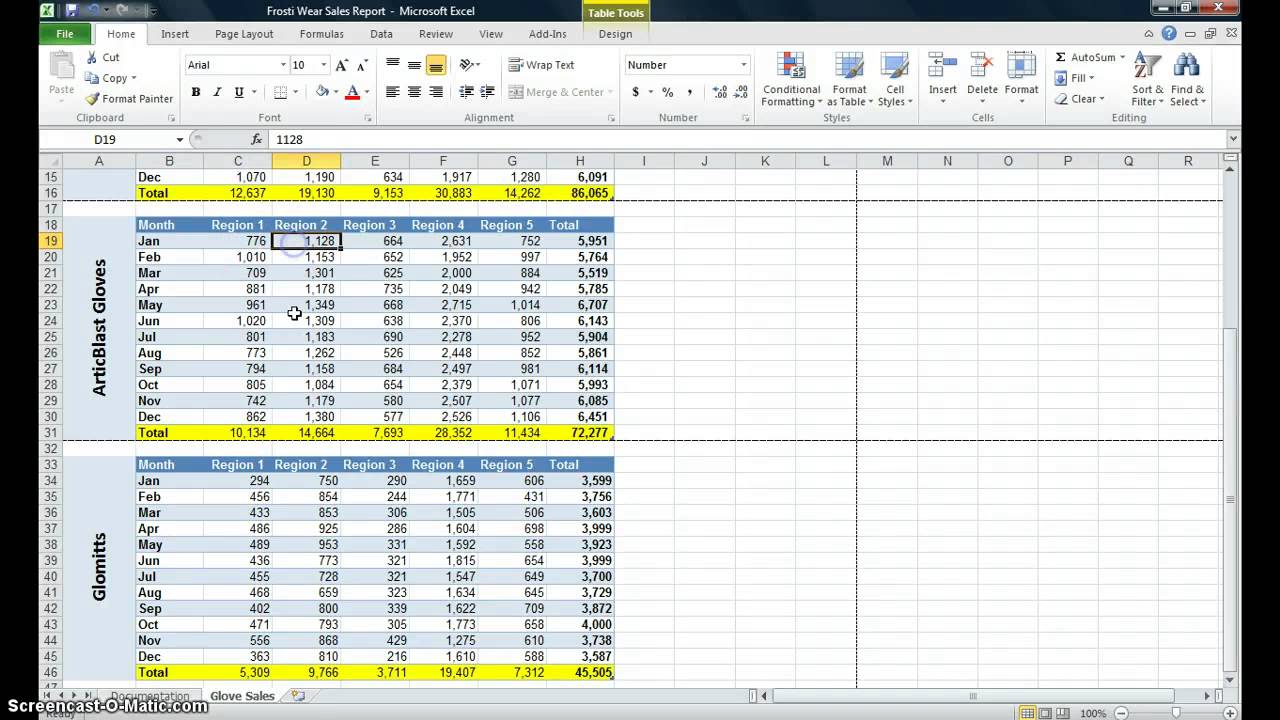Apply Accounting dollar format
This screenshot has height=720, width=1280.
click(x=635, y=92)
